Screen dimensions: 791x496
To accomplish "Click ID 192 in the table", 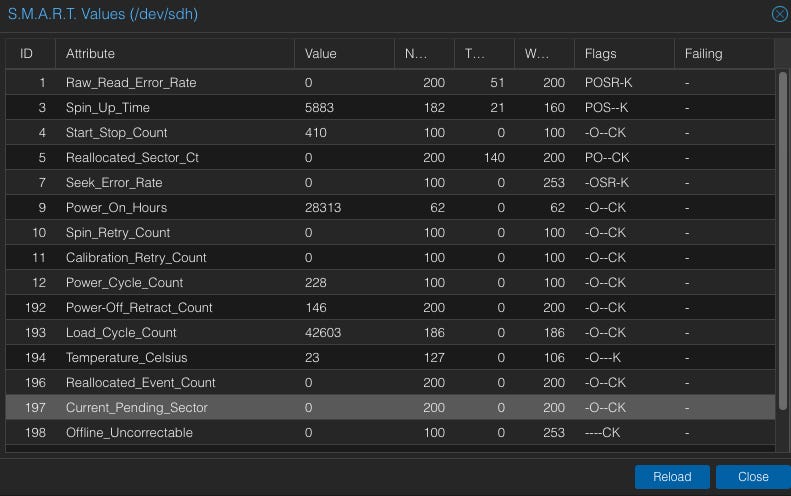I will click(35, 307).
